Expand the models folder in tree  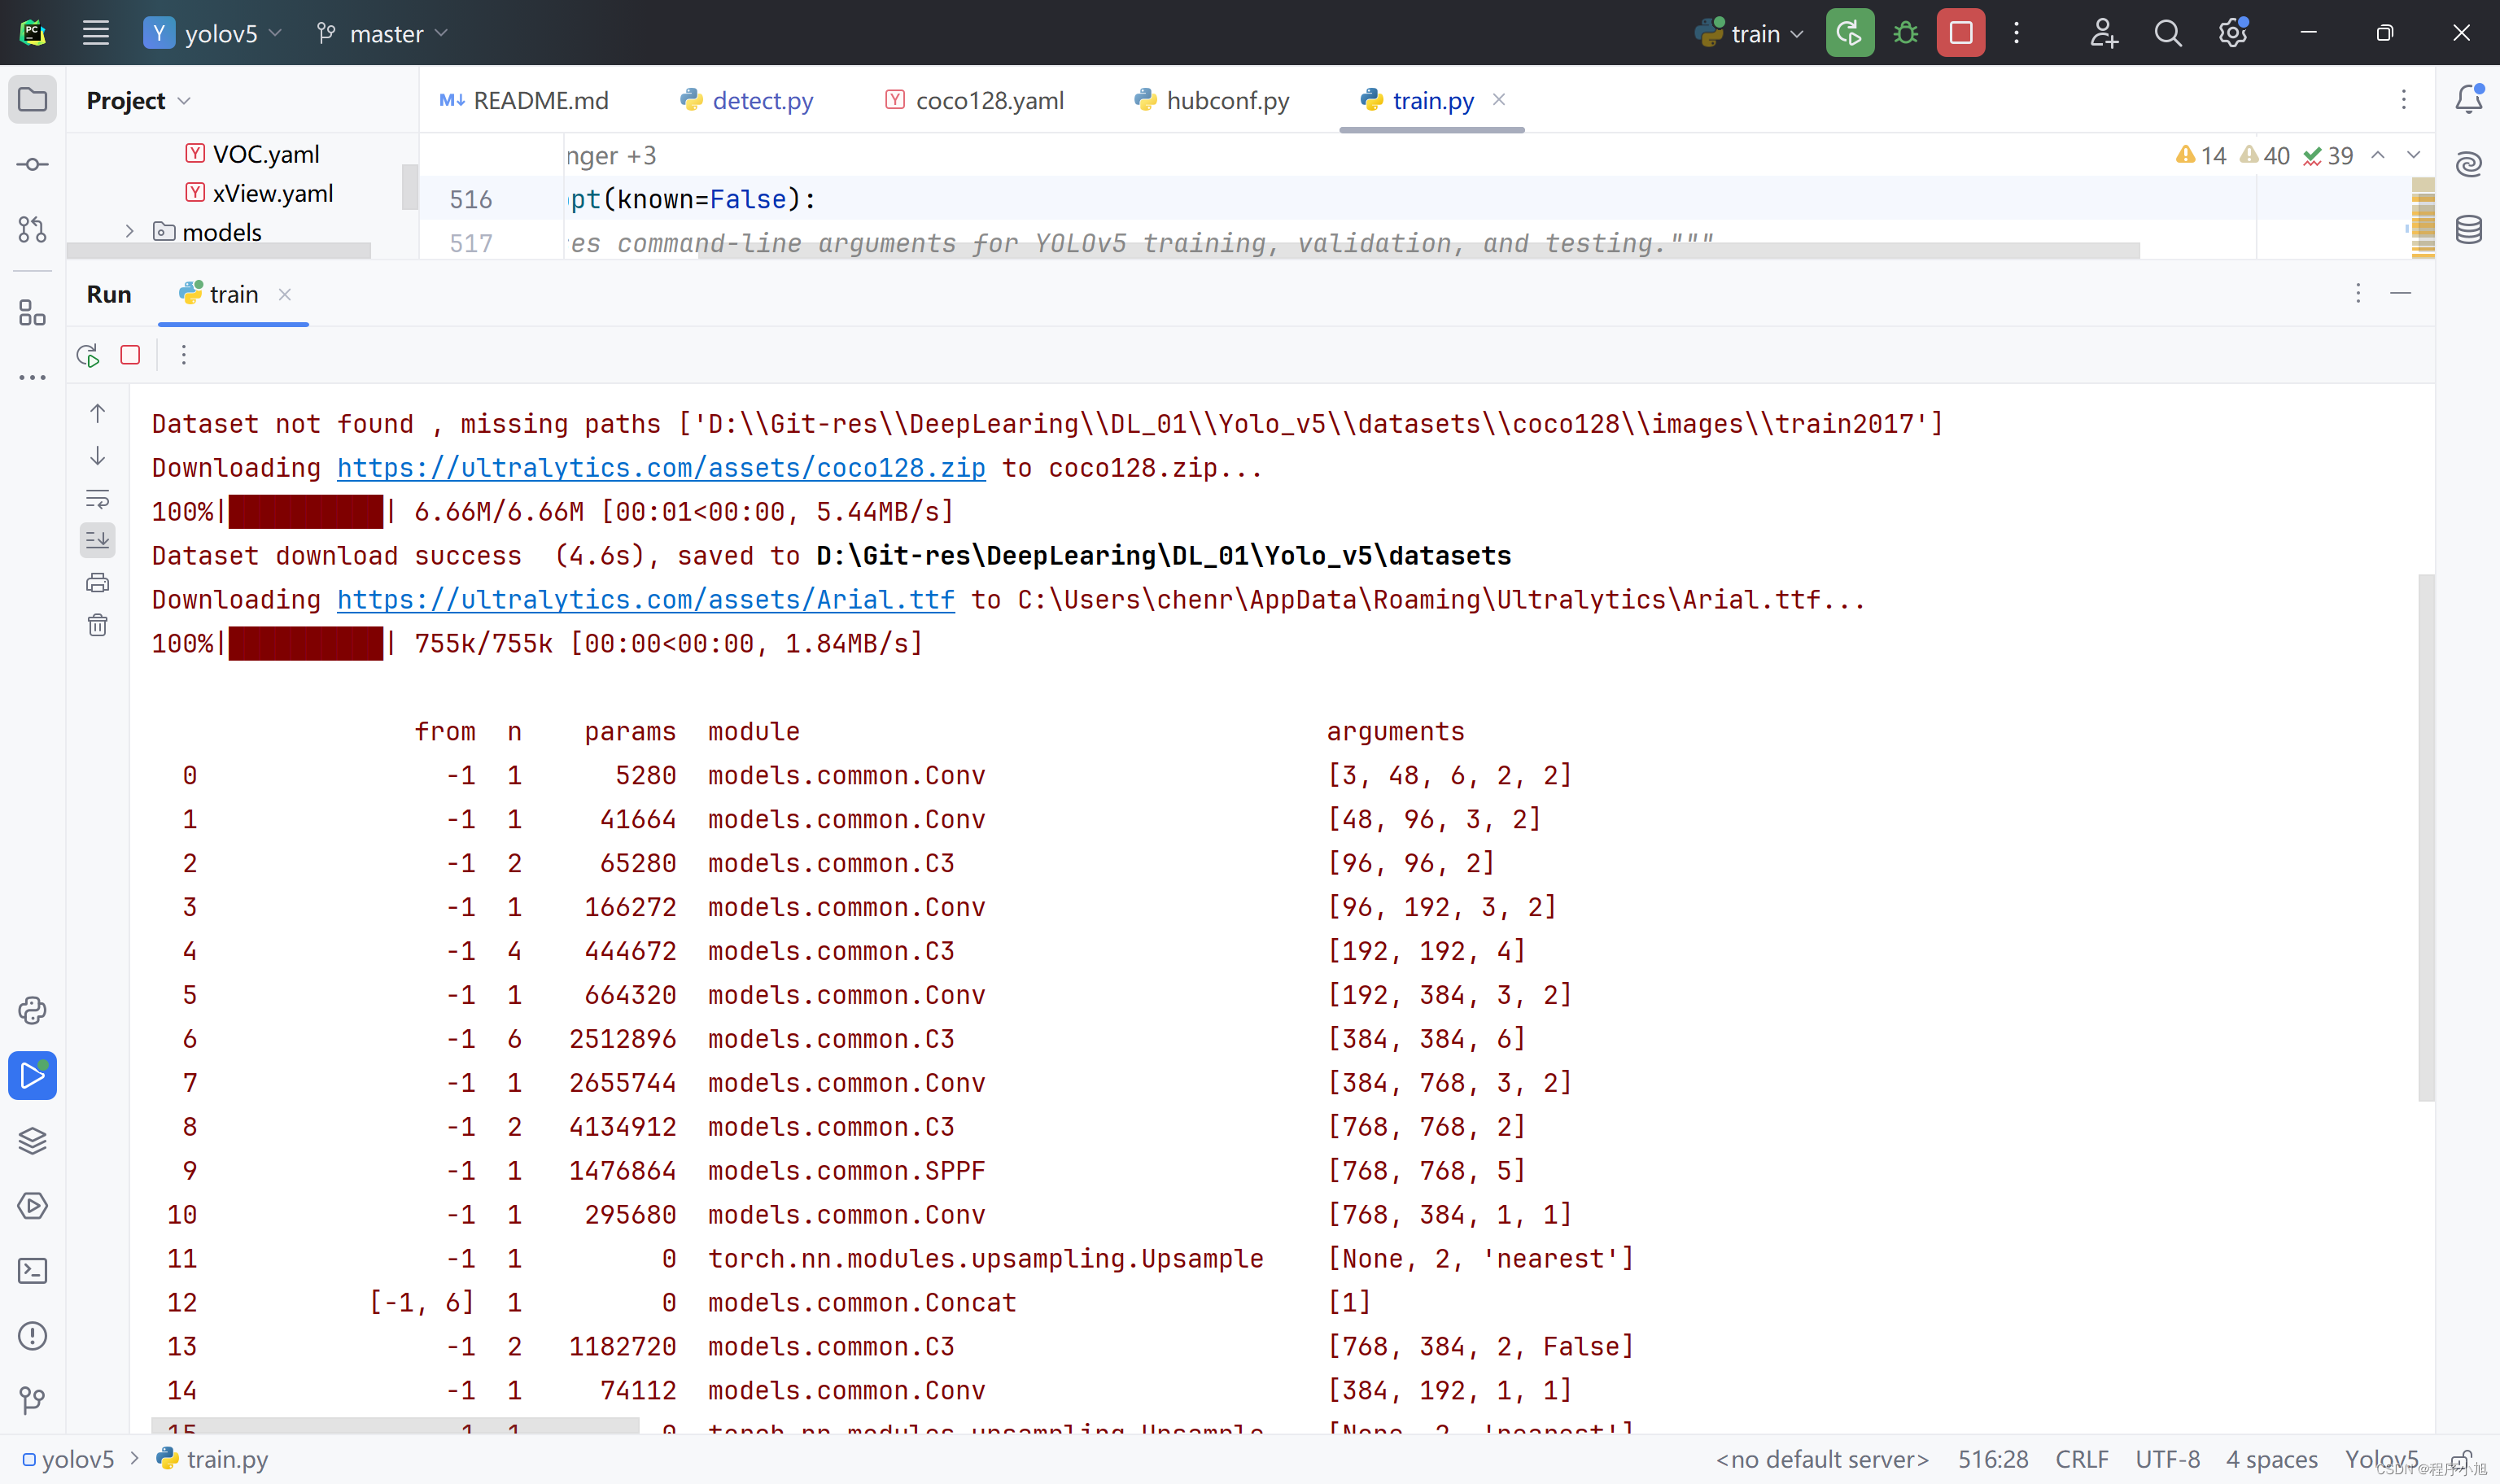129,231
